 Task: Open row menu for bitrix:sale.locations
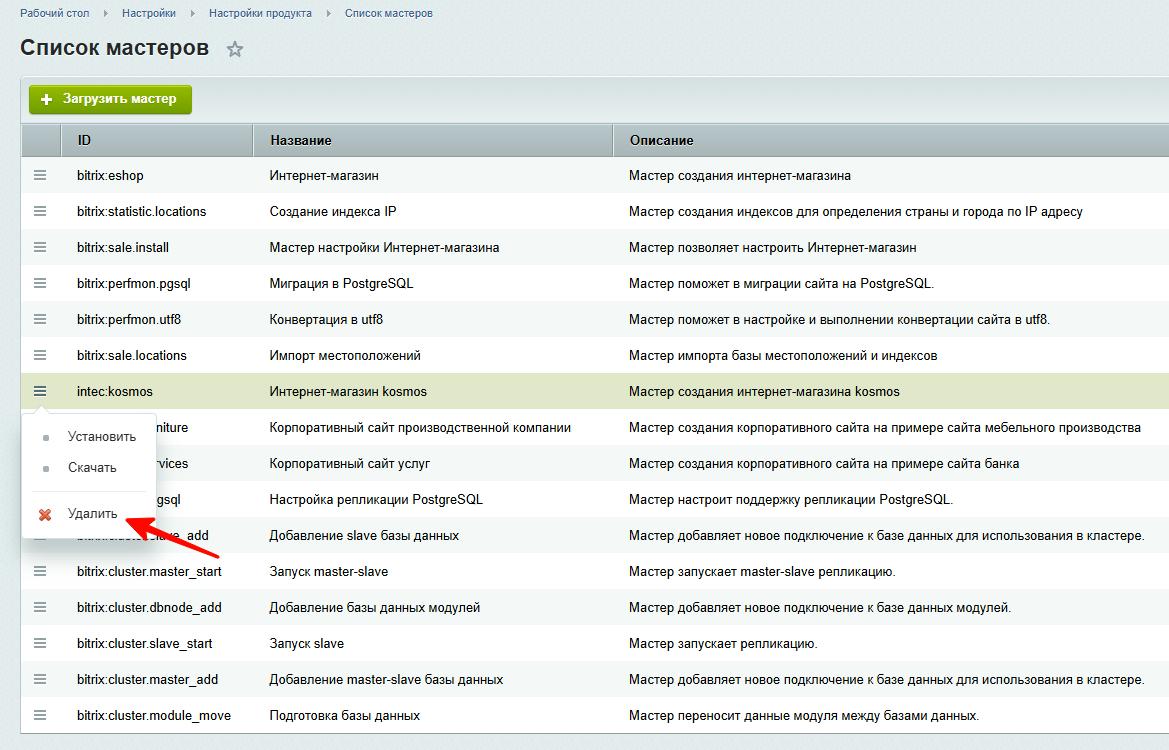[x=40, y=355]
